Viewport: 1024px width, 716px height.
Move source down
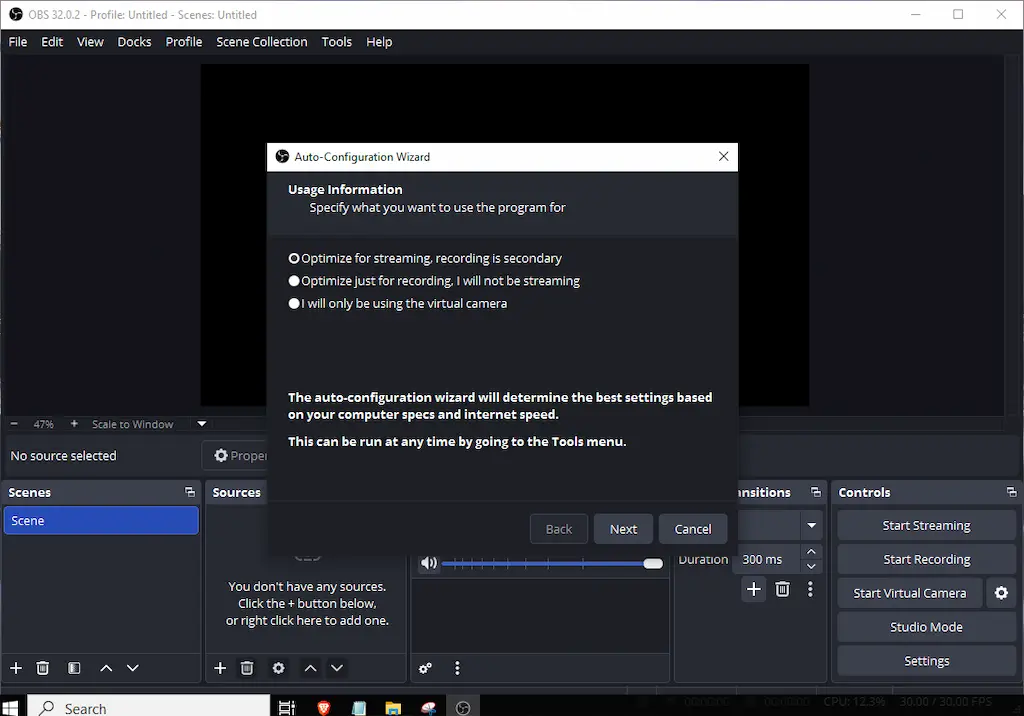coord(337,668)
